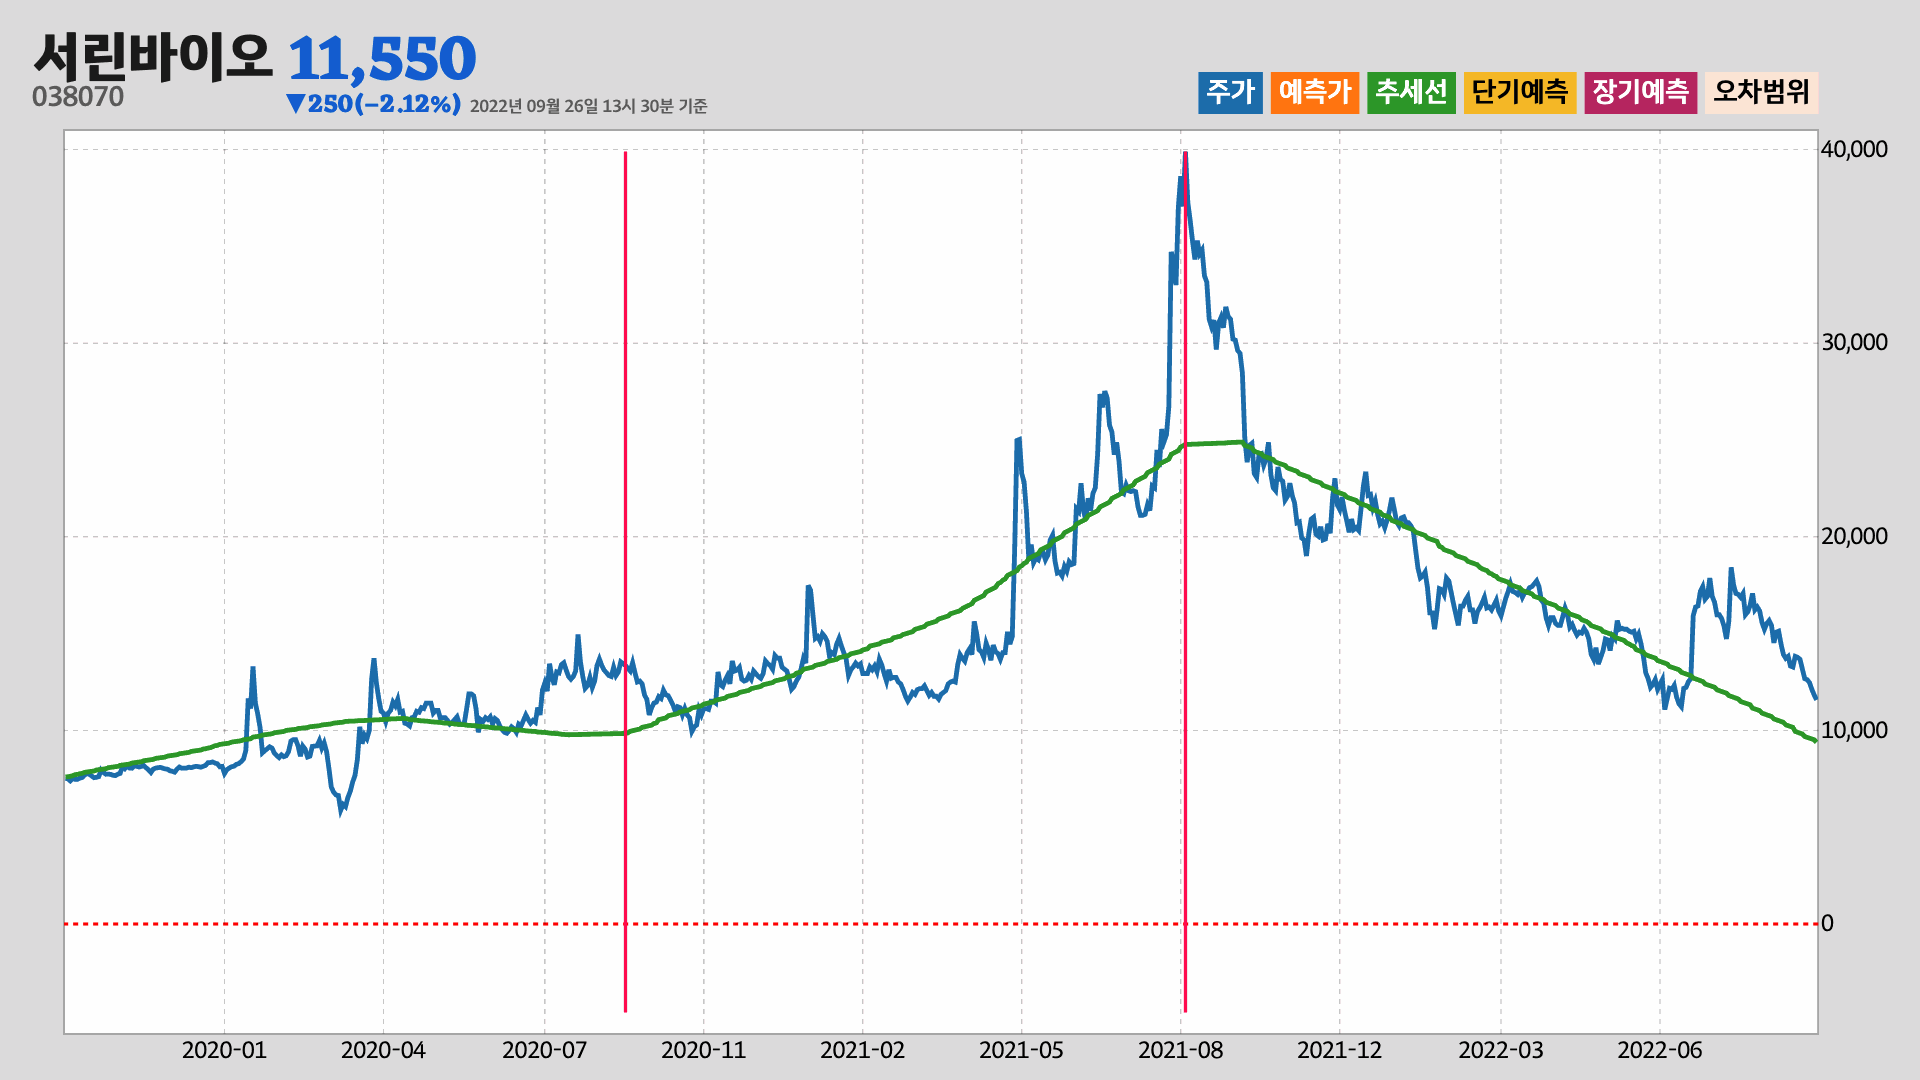Click the 2021-05 x-axis label
1920x1080 pixels.
click(1021, 1050)
